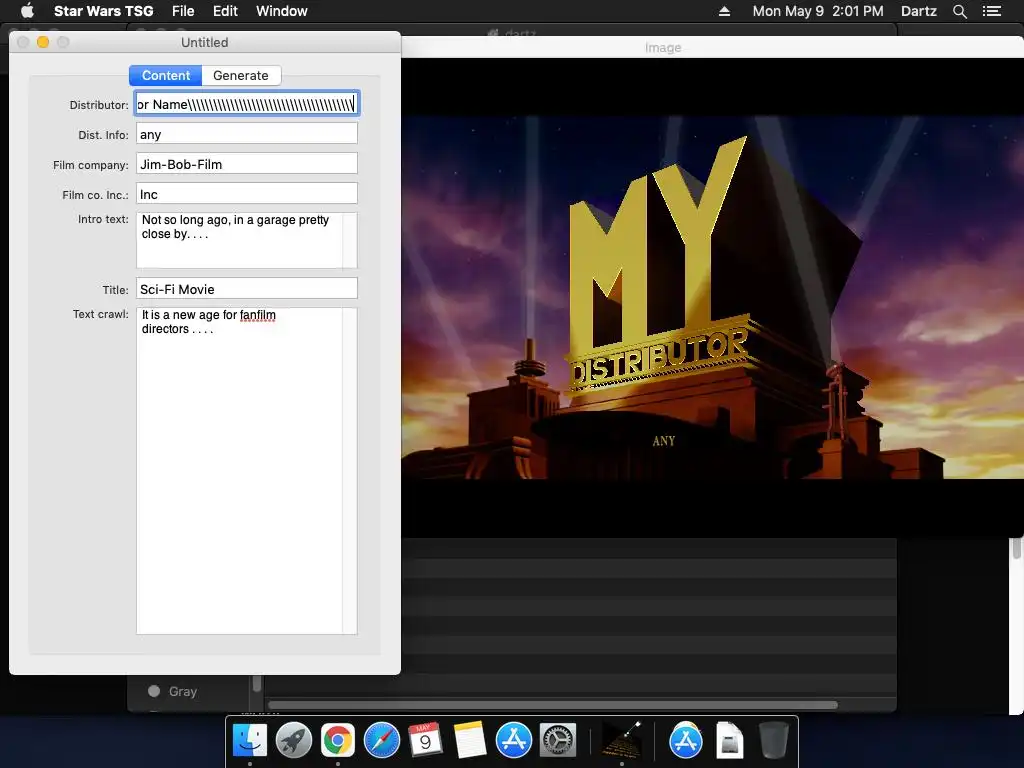1024x768 pixels.
Task: Open the File menu
Action: [183, 11]
